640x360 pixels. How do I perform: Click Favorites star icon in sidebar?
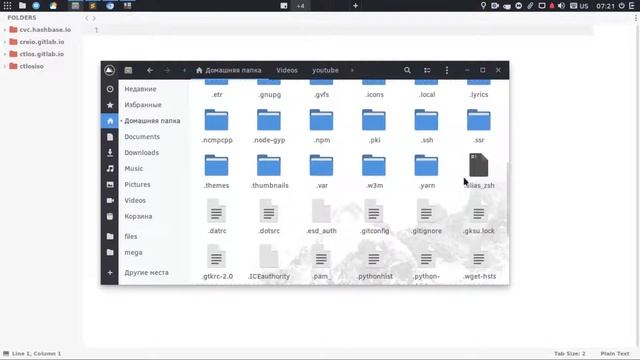[x=110, y=105]
